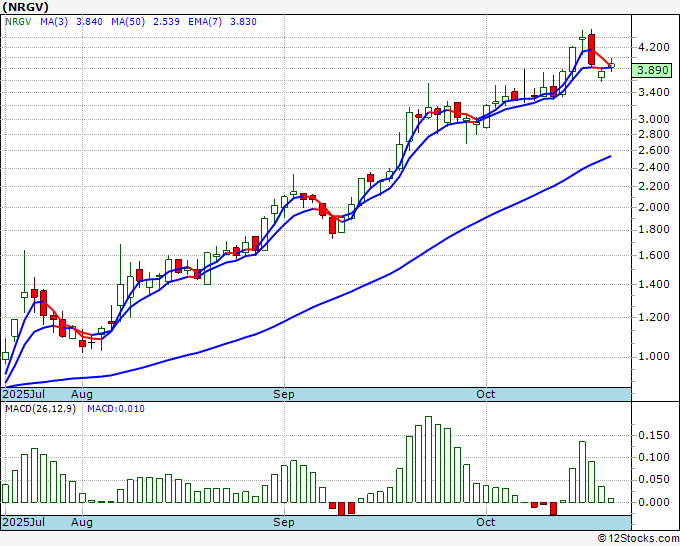Click the tallest MACD histogram bar

[x=428, y=459]
